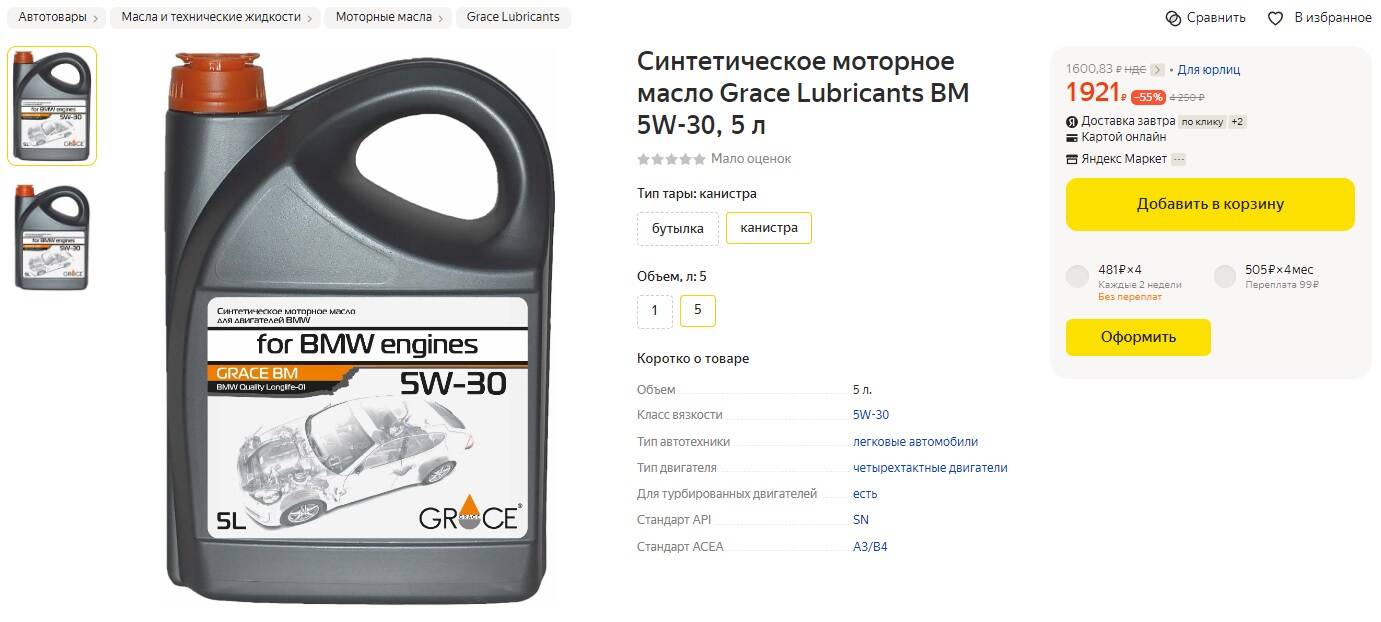Click the Добавить в корзину button
The image size is (1381, 622).
[1210, 204]
